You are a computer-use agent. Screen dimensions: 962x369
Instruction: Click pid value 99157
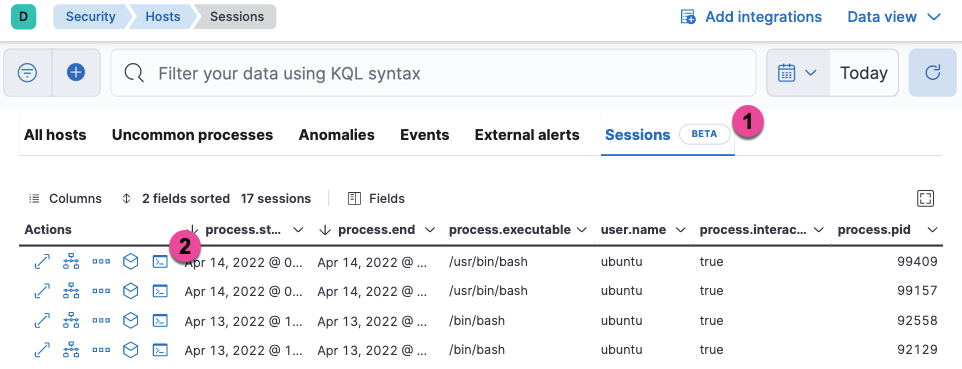coord(917,290)
